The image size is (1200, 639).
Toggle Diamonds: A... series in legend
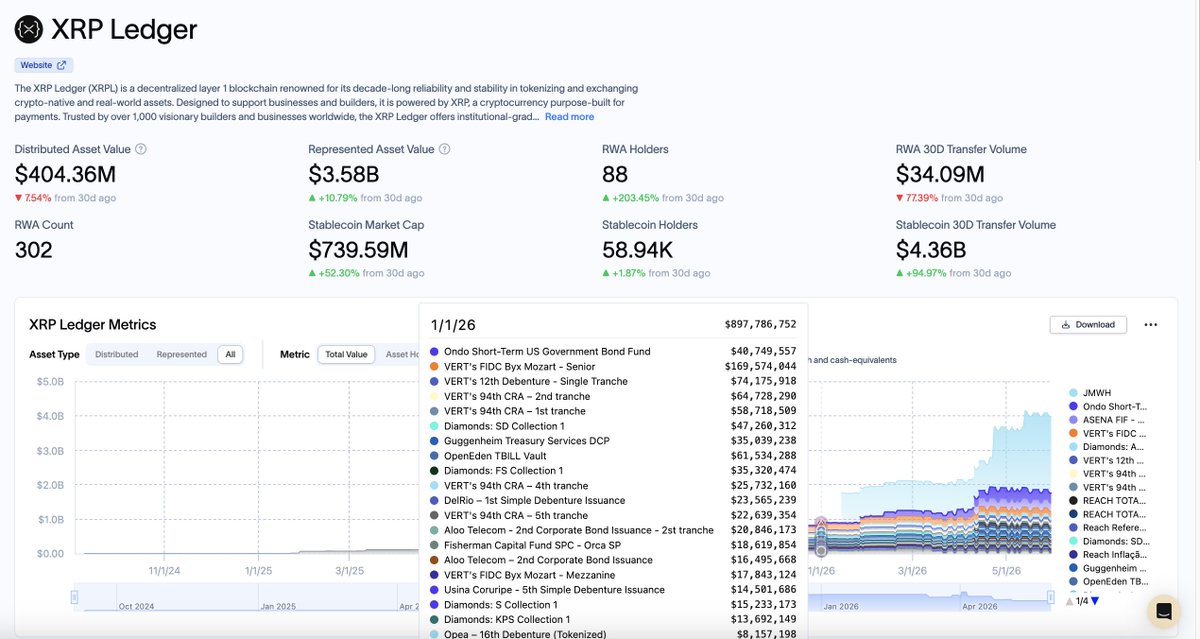1107,447
